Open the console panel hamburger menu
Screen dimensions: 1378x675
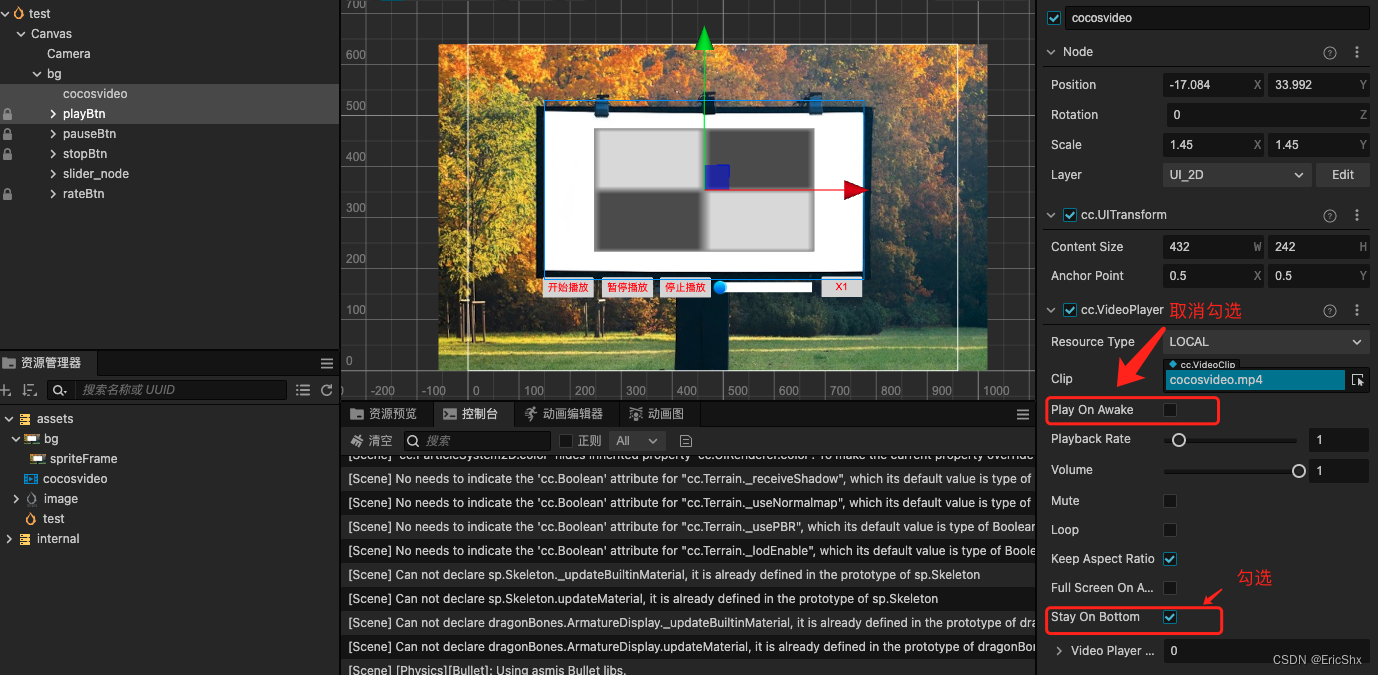[1023, 414]
